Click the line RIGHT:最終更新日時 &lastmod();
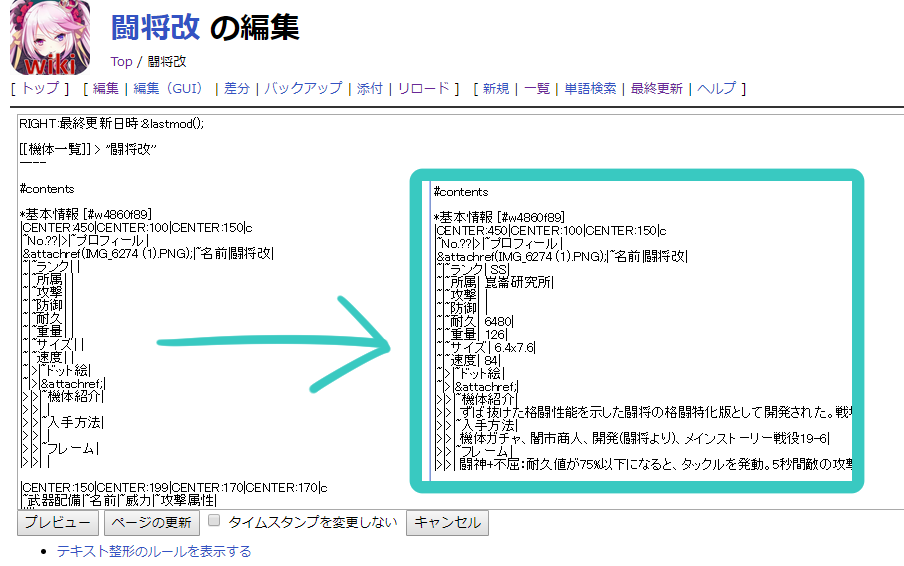Screen dimensions: 904x566 (111, 124)
